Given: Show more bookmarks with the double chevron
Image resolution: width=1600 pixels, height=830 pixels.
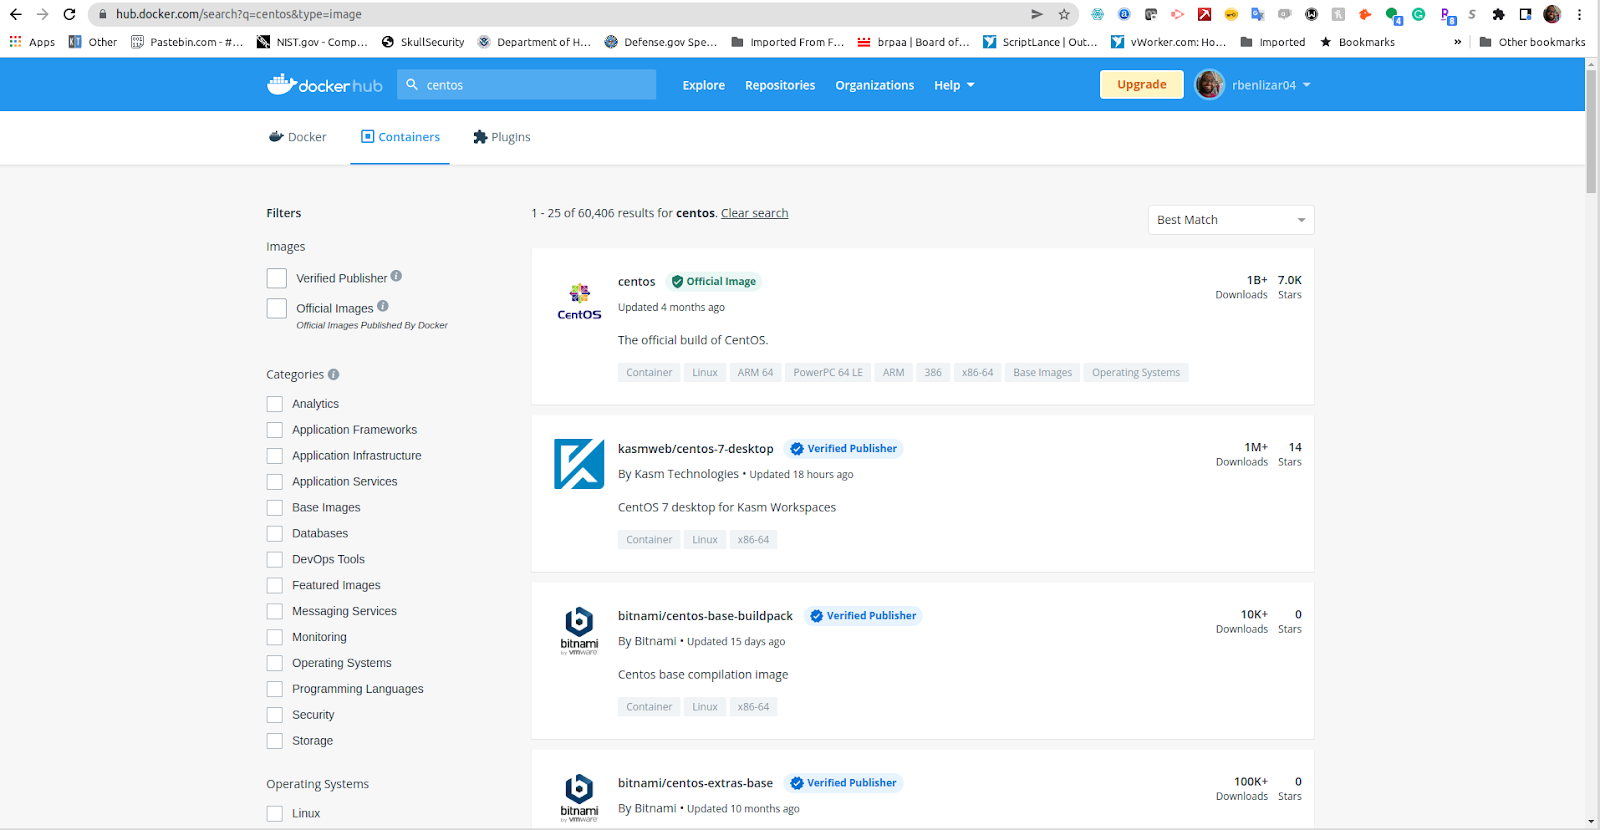Looking at the screenshot, I should tap(1457, 42).
